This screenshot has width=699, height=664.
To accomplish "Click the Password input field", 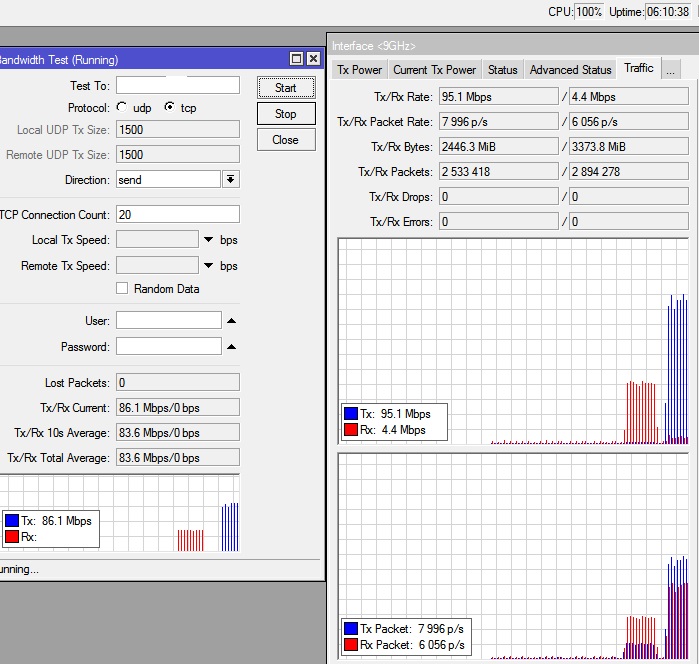I will [169, 346].
